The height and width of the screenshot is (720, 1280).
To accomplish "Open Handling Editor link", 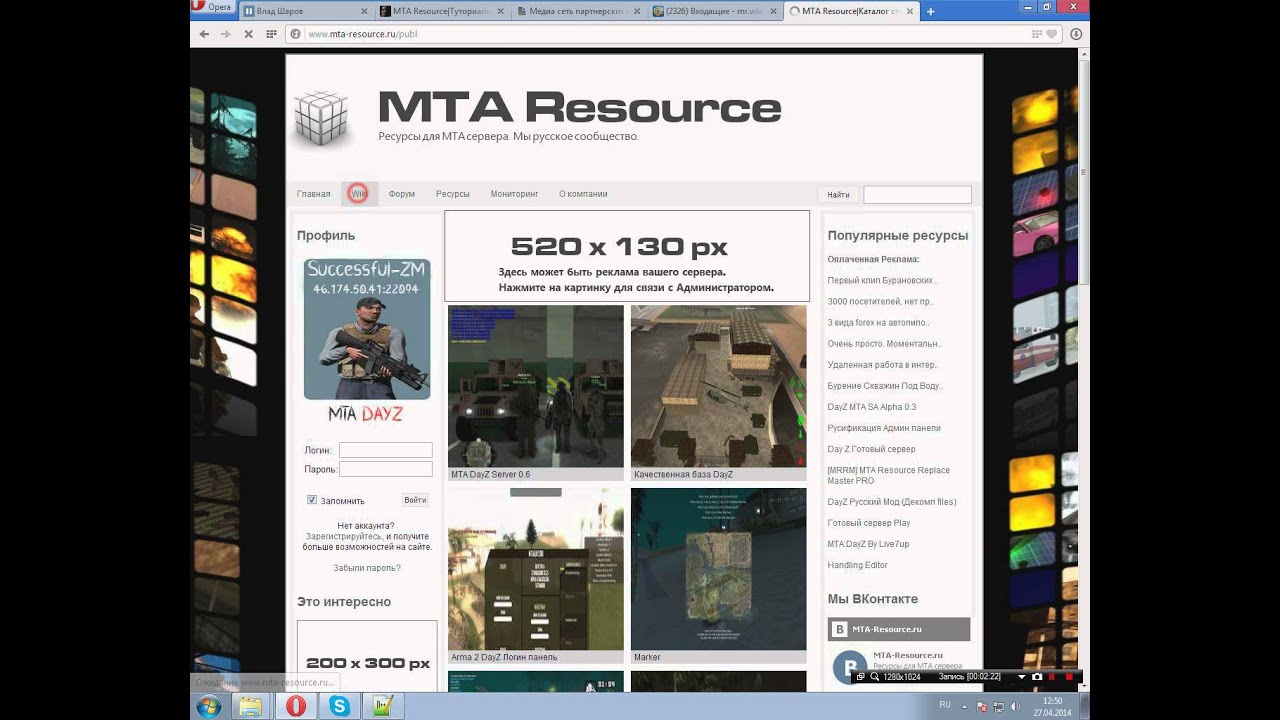I will pos(857,565).
